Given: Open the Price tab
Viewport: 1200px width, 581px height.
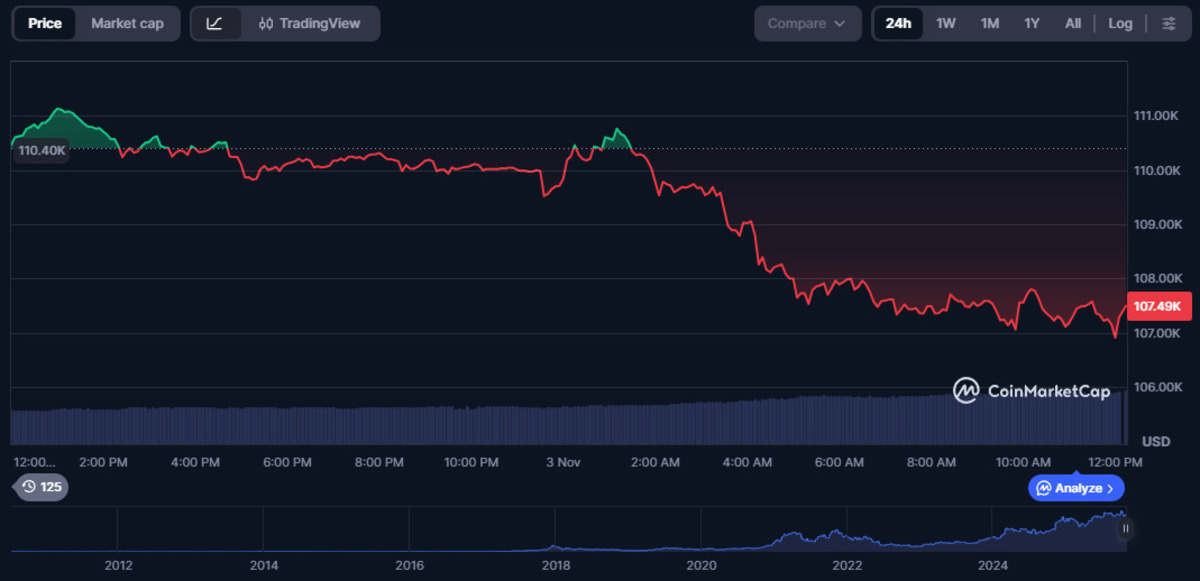Looking at the screenshot, I should click(x=45, y=24).
